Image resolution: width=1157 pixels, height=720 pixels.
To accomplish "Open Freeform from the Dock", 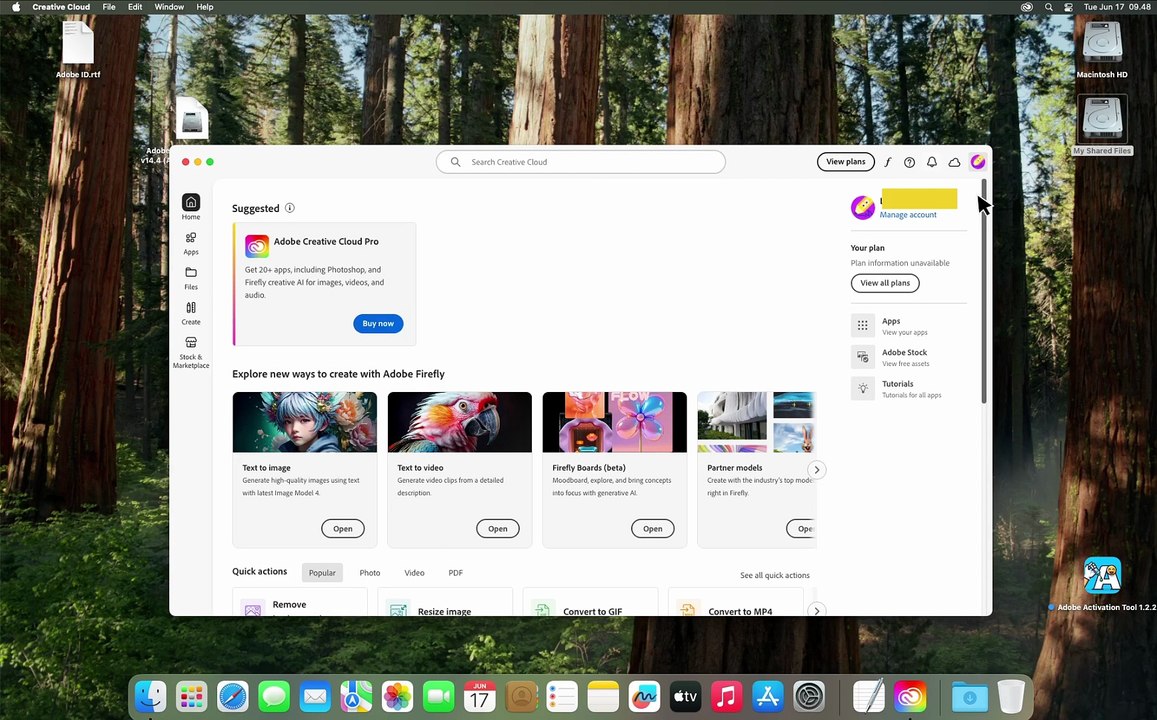I will [644, 696].
